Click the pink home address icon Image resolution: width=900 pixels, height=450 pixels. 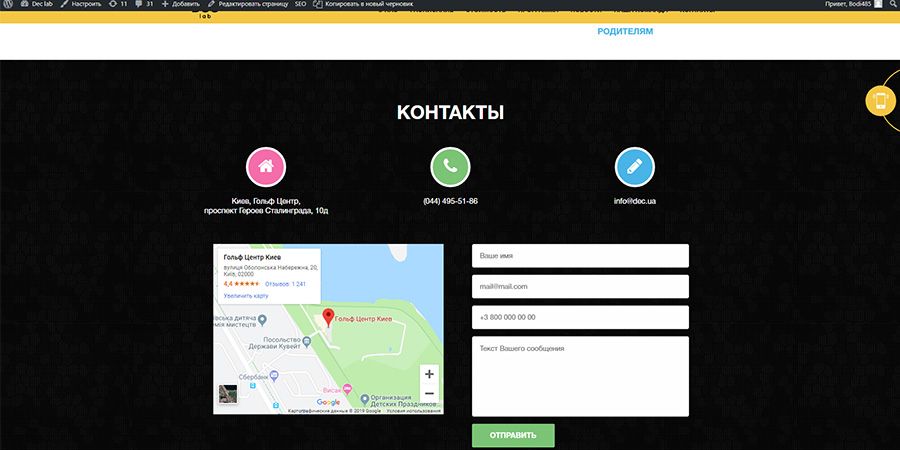point(266,167)
